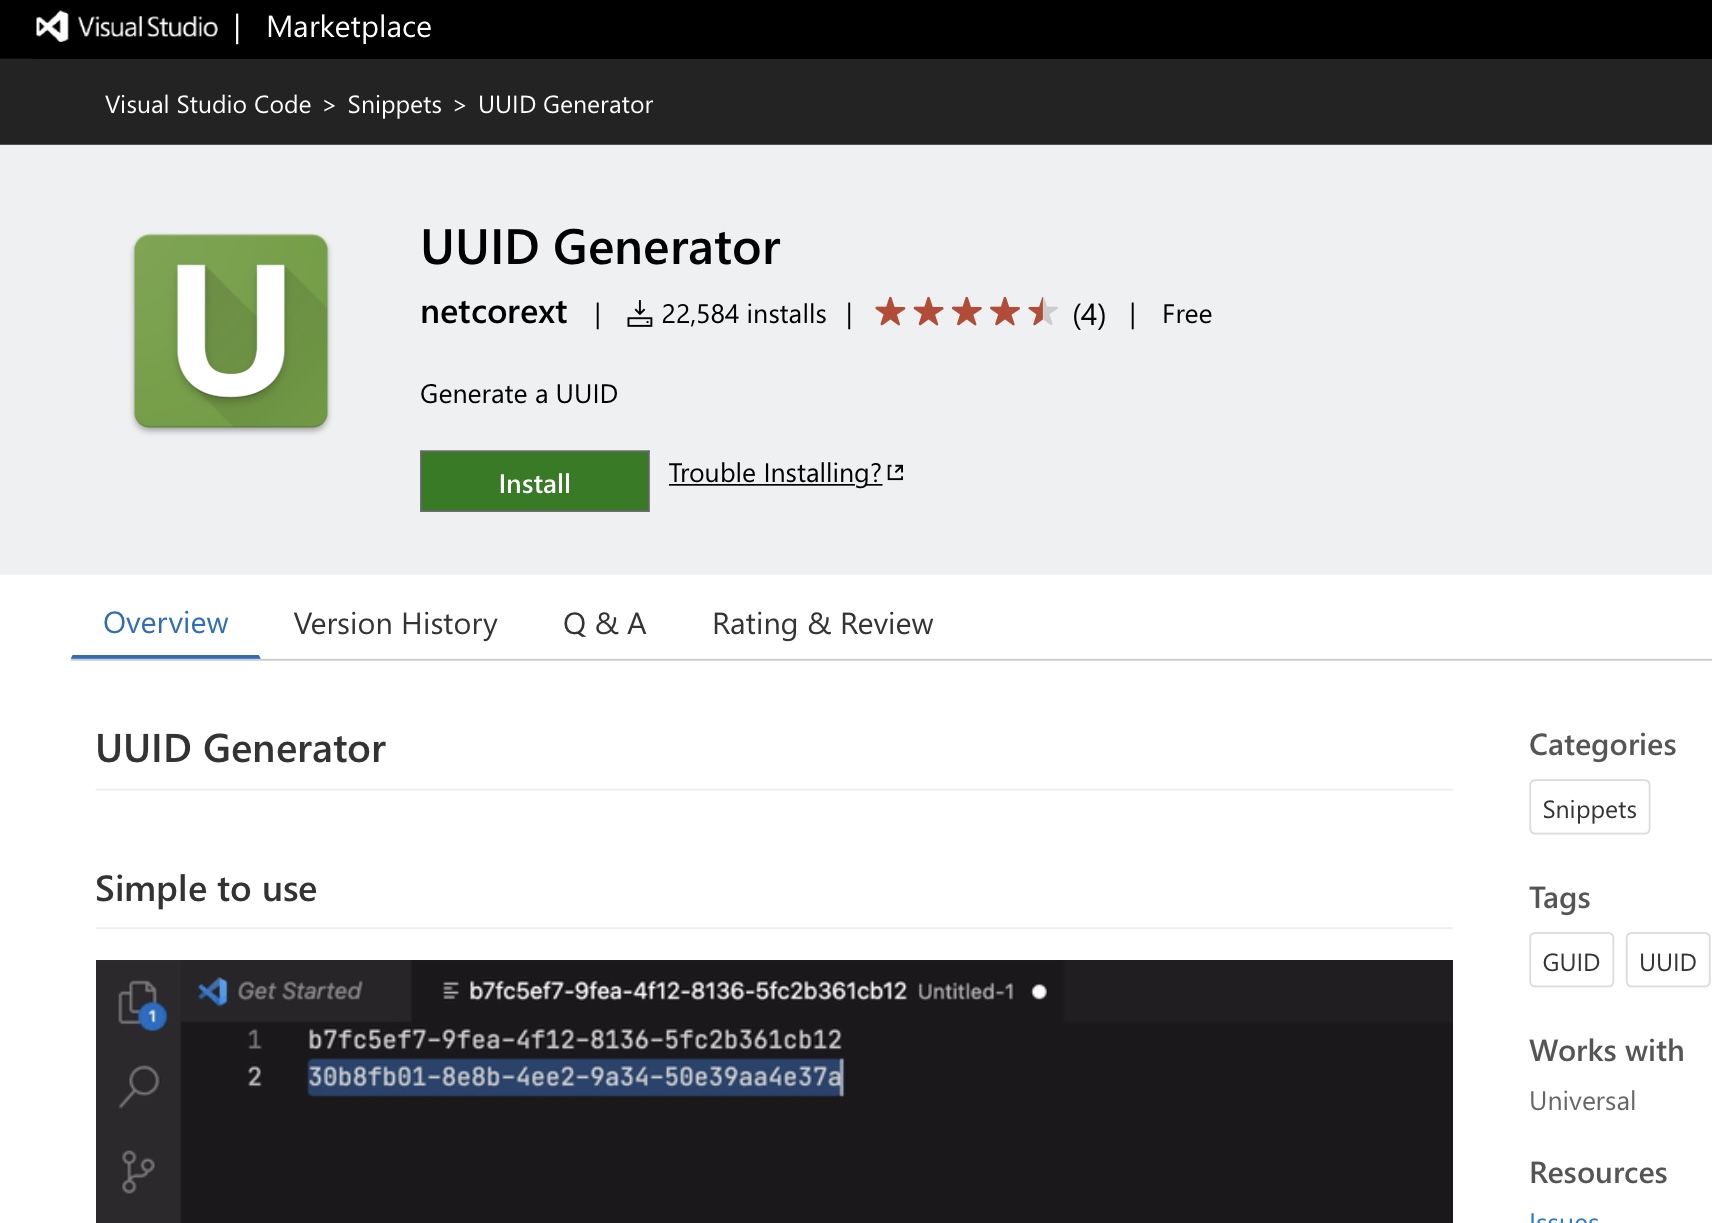
Task: Click the Works with sidebar heading
Action: [x=1606, y=1050]
